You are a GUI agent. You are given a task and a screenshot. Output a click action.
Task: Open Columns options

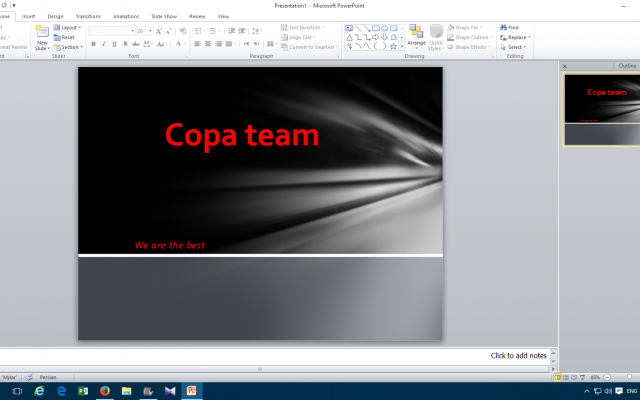pyautogui.click(x=271, y=44)
